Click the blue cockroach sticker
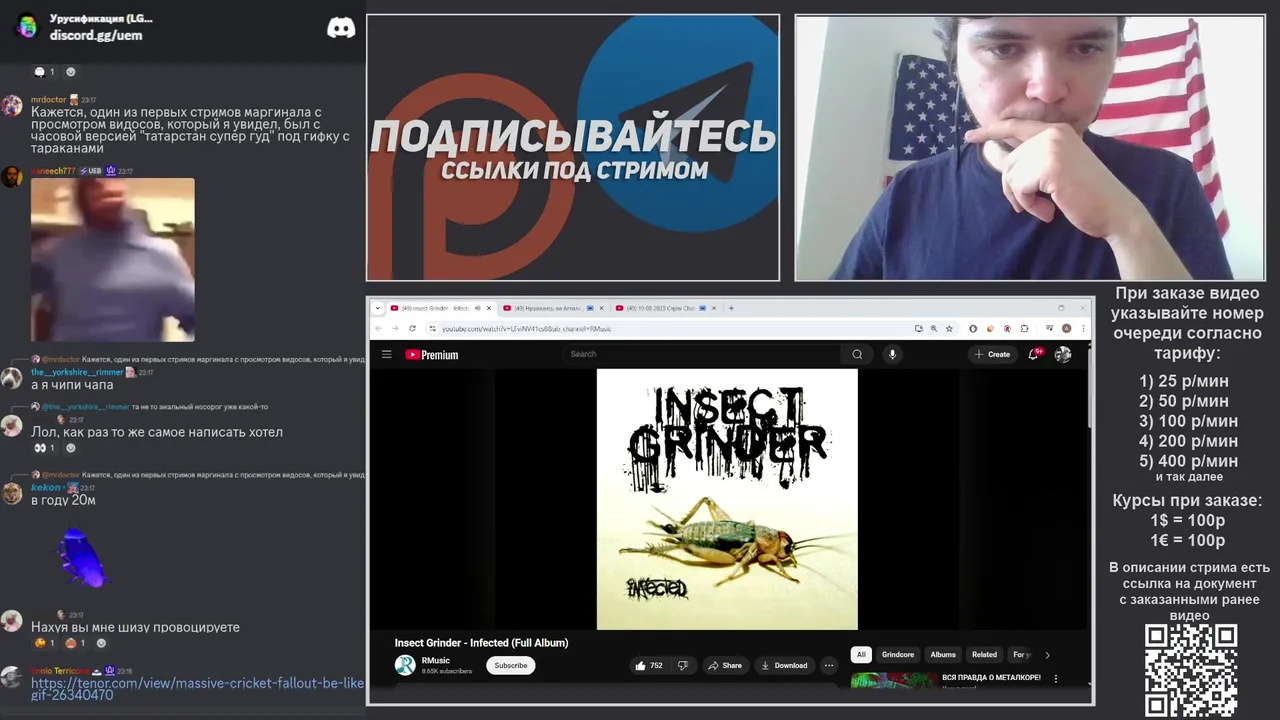The image size is (1280, 720). point(80,558)
